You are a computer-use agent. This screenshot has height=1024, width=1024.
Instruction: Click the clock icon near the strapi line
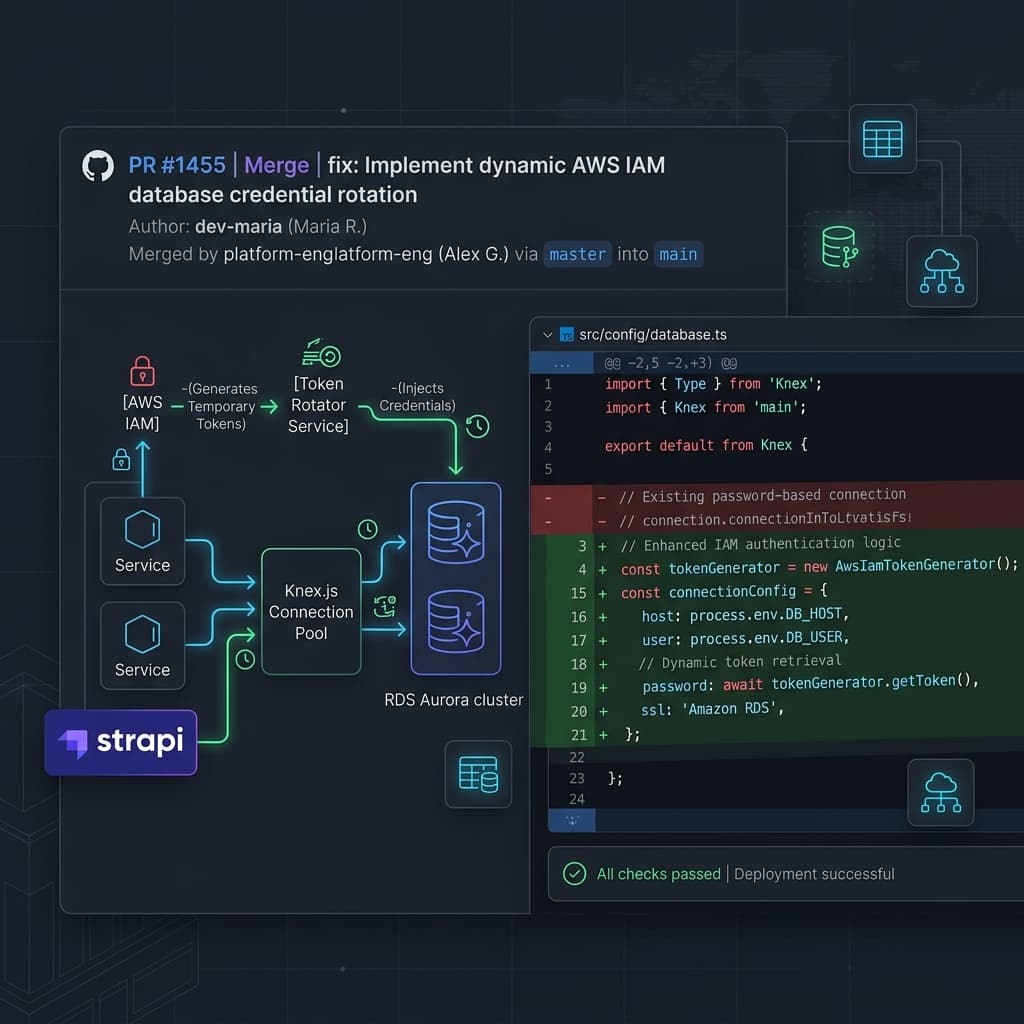(x=245, y=660)
